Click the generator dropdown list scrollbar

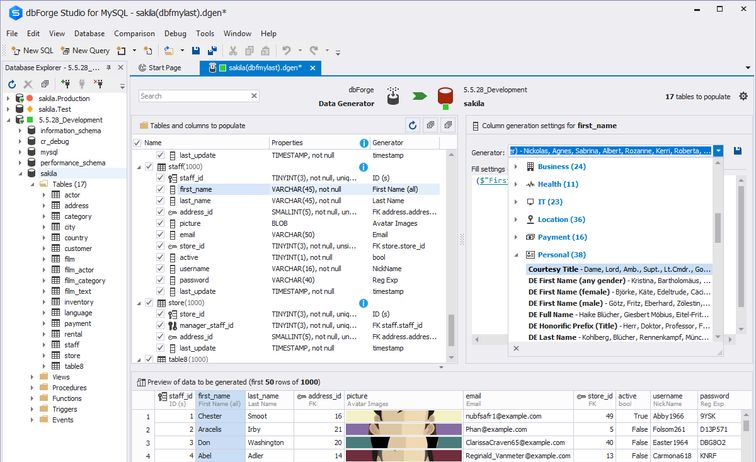click(717, 228)
